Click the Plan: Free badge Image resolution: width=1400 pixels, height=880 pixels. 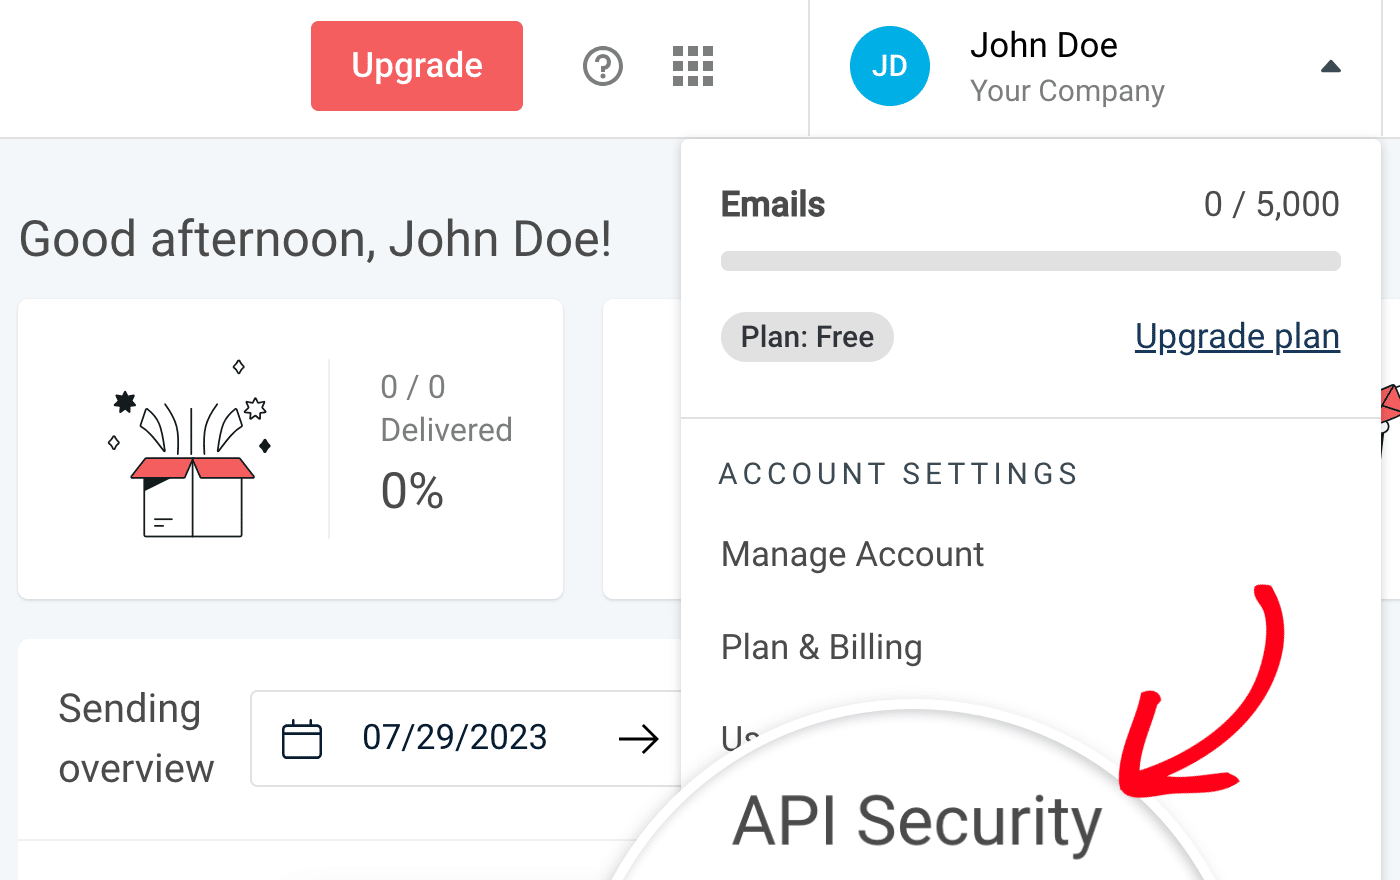pos(806,337)
